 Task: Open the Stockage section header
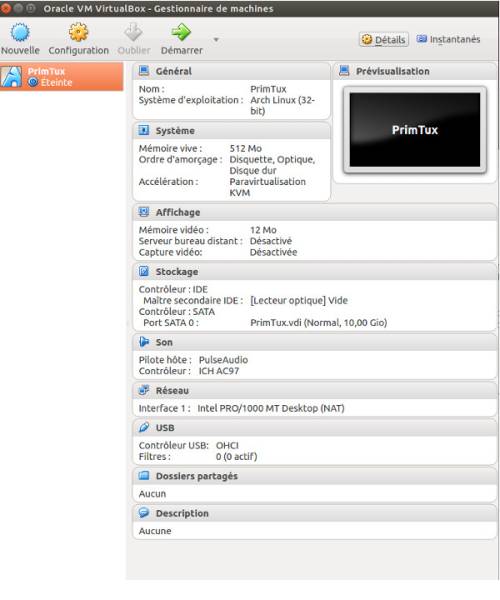point(314,272)
